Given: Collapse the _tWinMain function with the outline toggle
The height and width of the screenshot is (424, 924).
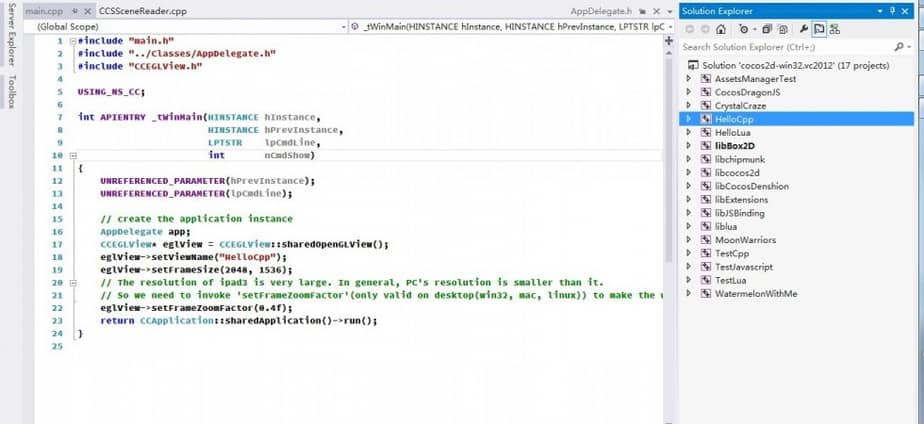Looking at the screenshot, I should point(71,156).
